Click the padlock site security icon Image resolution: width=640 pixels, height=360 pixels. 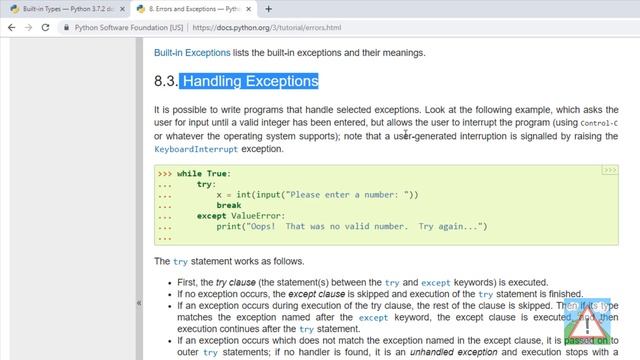66,27
